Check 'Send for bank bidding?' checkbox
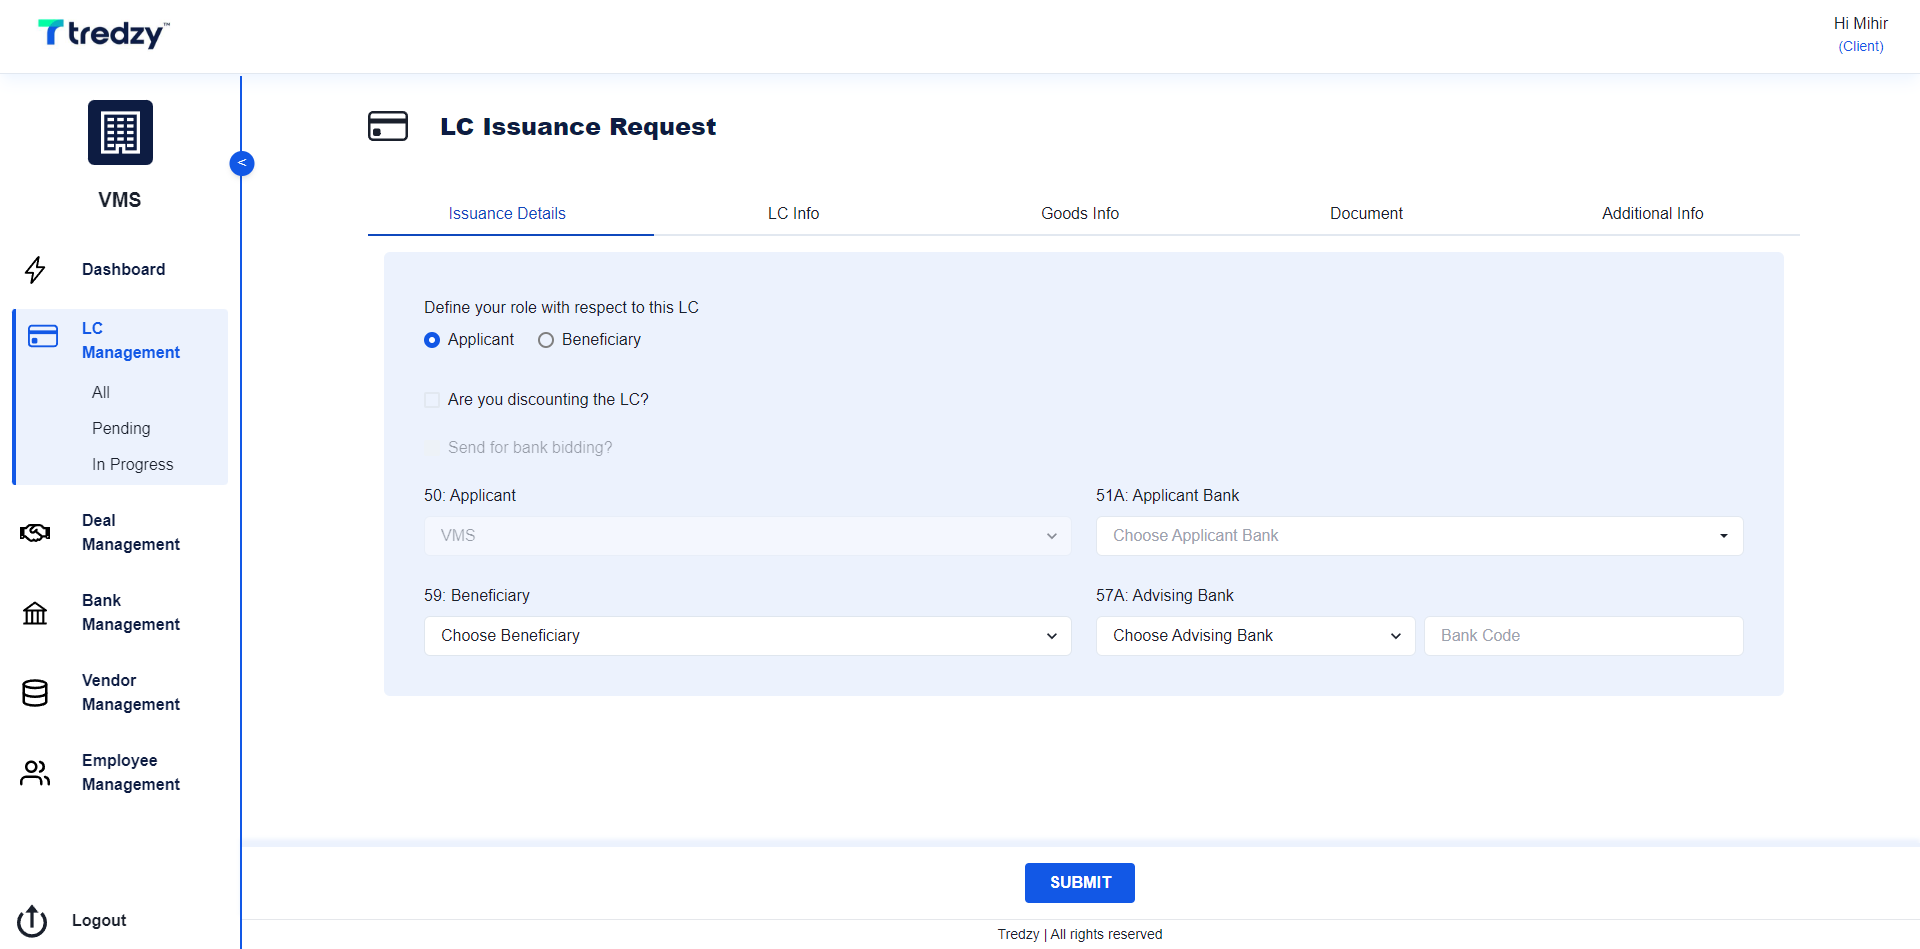The height and width of the screenshot is (949, 1920). pos(432,448)
